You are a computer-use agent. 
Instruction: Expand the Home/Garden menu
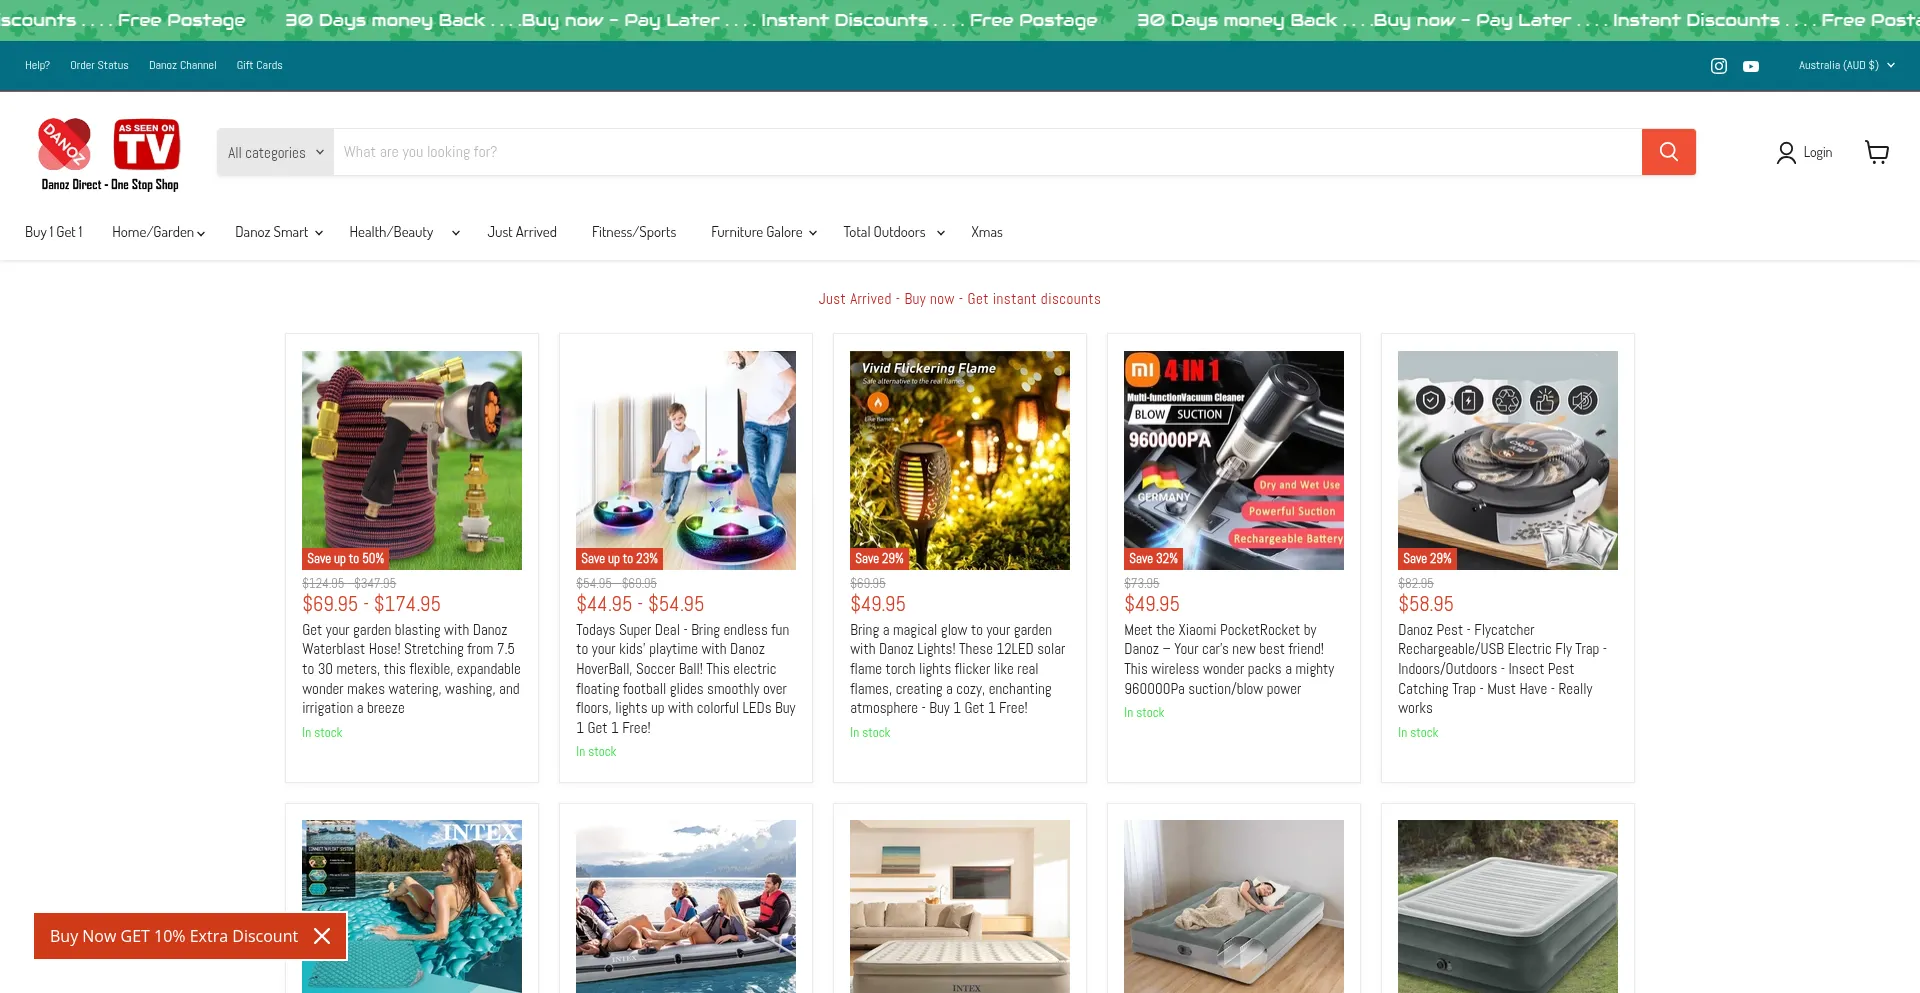click(158, 232)
